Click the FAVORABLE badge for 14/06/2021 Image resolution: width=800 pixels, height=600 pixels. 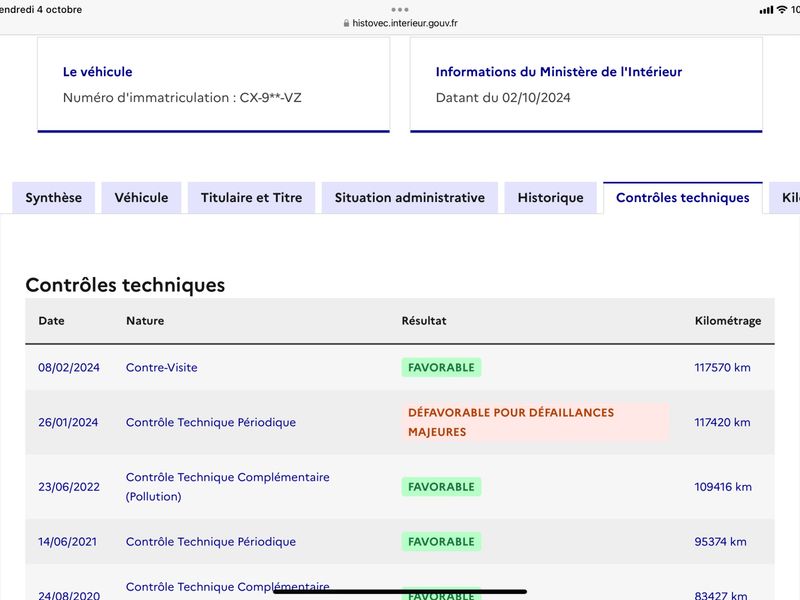click(441, 542)
